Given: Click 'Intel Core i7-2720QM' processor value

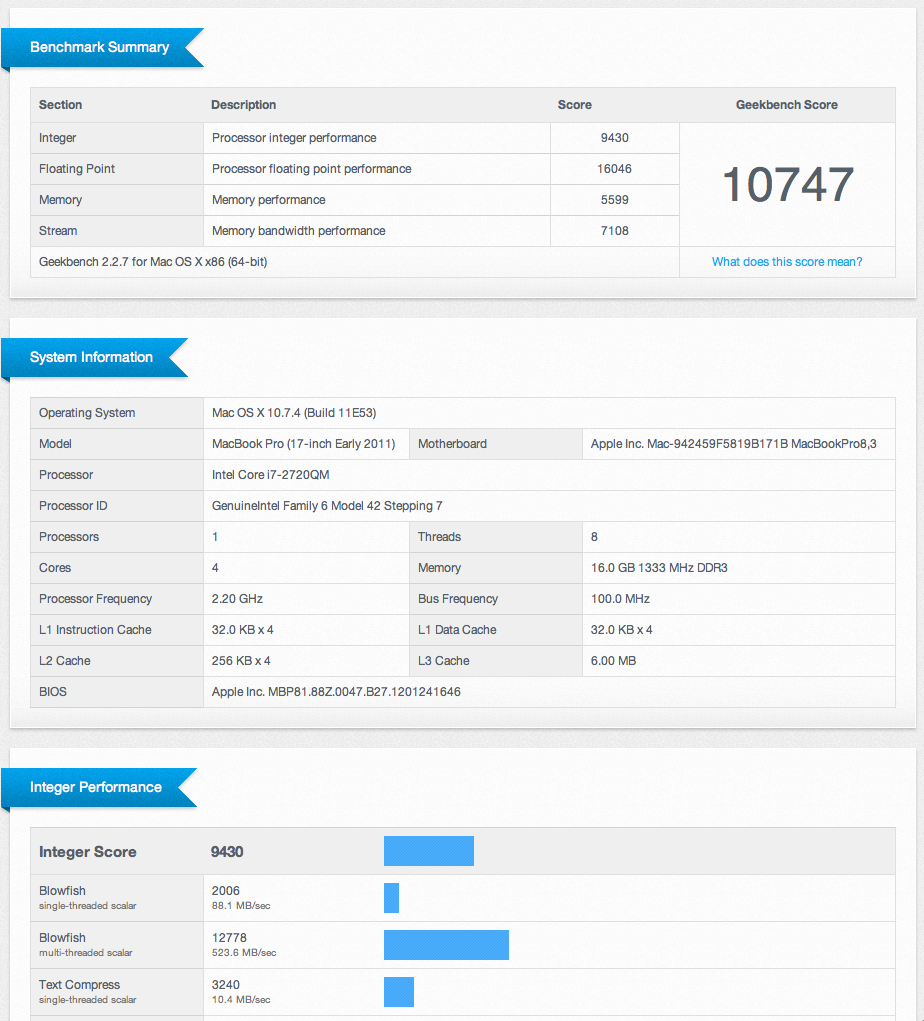Looking at the screenshot, I should tap(271, 475).
